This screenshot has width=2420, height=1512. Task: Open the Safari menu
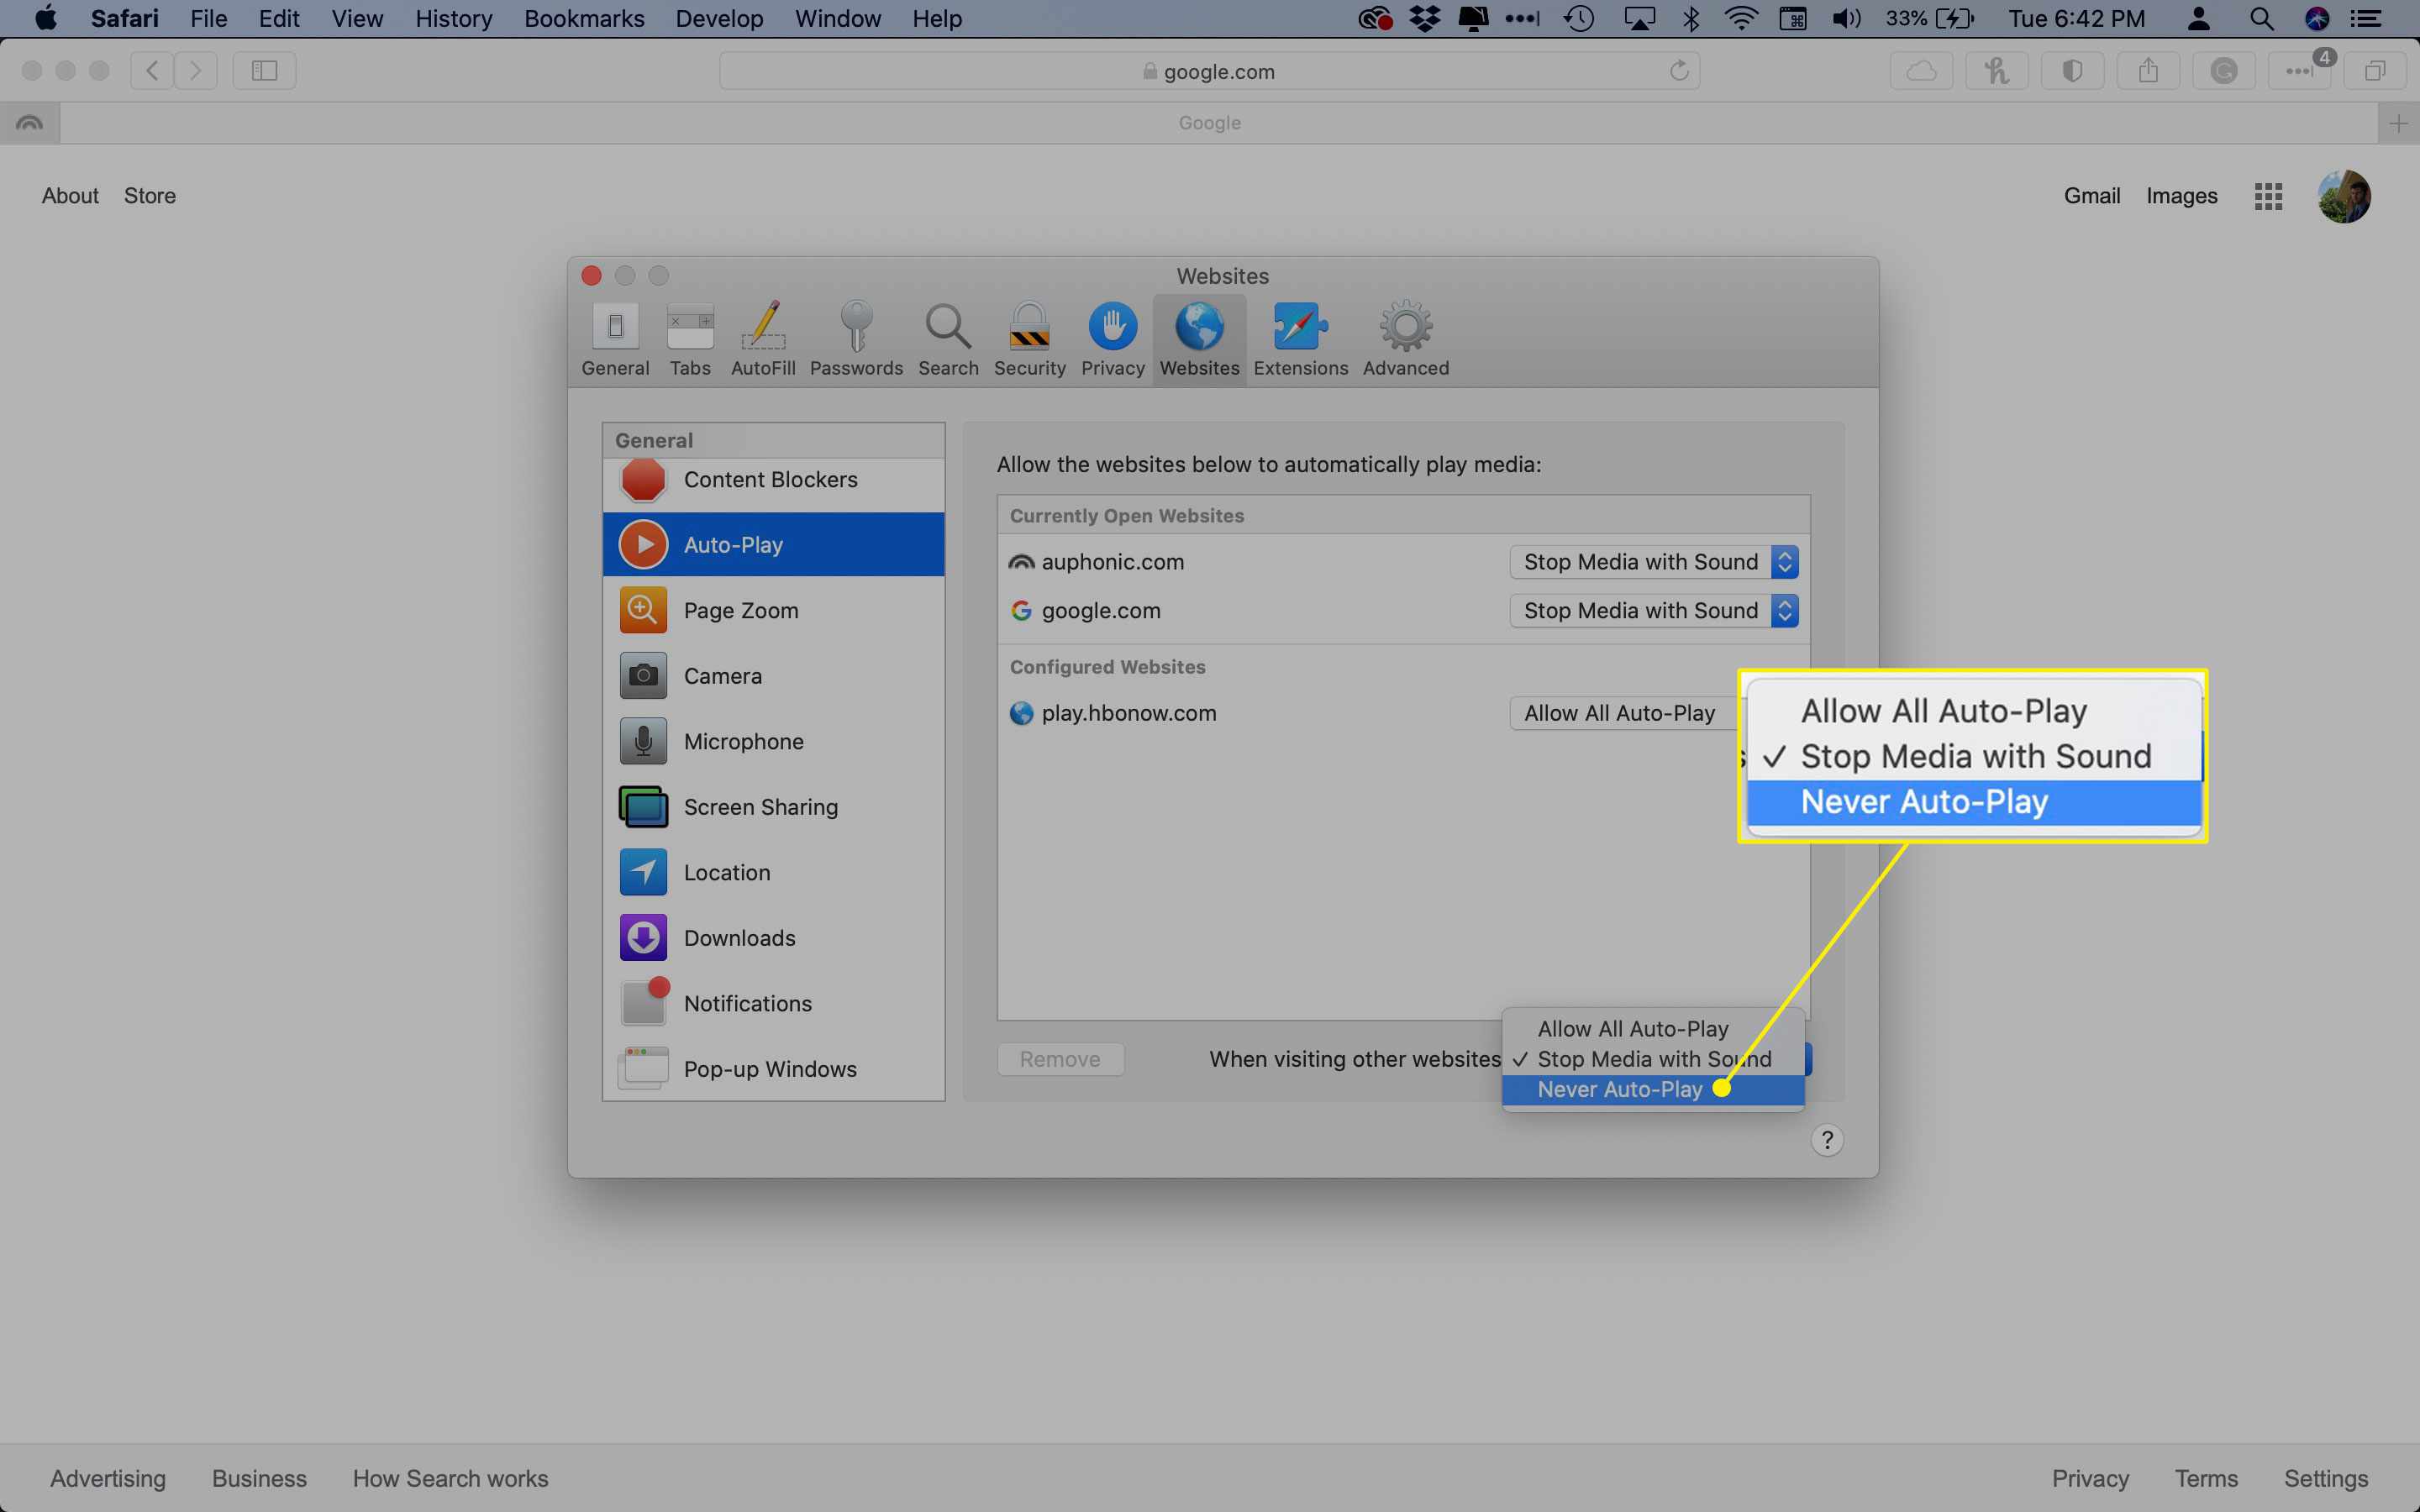(x=124, y=19)
